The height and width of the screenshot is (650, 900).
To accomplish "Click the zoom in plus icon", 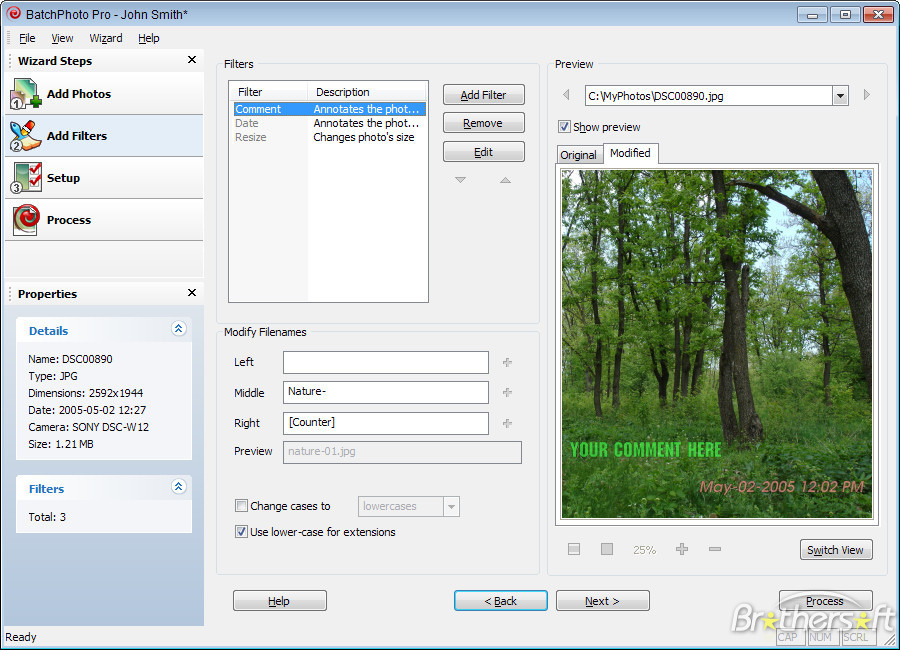I will tap(682, 549).
